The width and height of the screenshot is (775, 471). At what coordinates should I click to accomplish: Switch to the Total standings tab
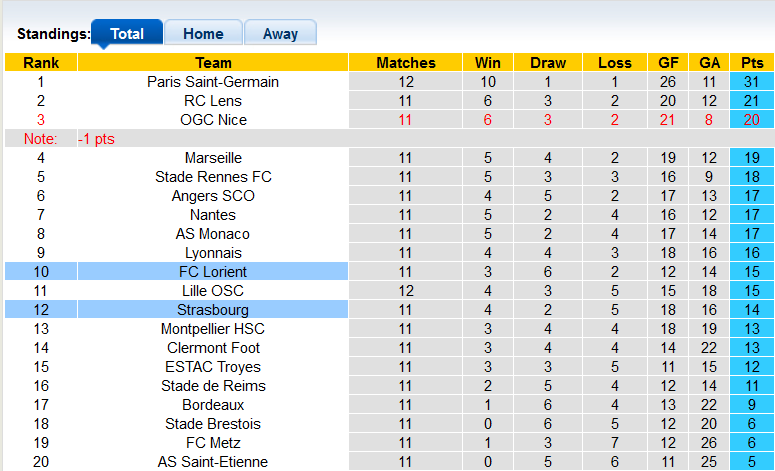[x=127, y=33]
